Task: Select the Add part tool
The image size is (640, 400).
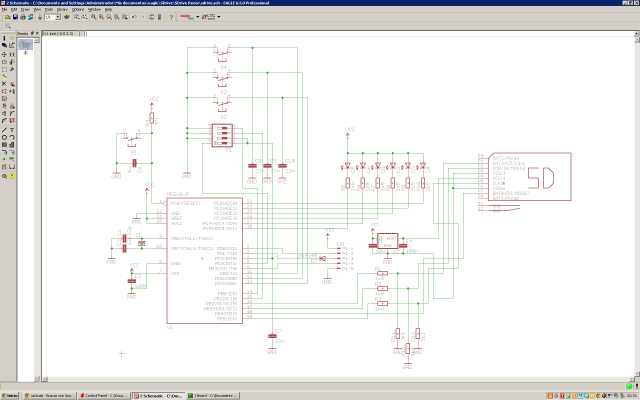Action: (x=12, y=84)
